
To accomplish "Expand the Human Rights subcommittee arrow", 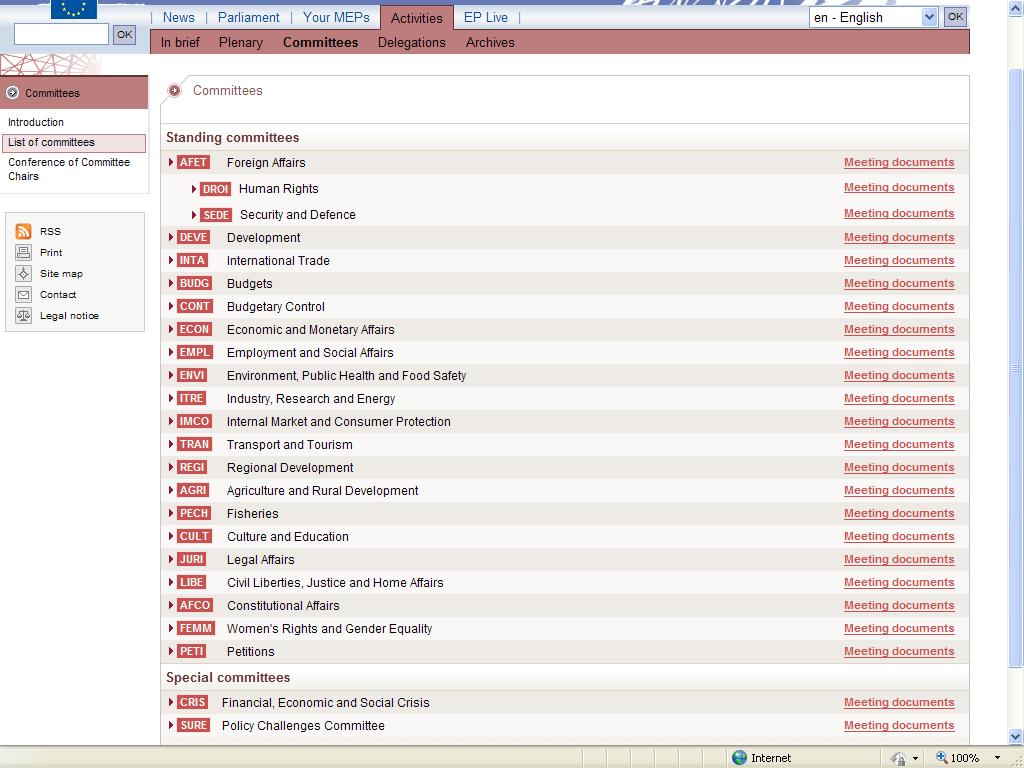I will point(194,189).
